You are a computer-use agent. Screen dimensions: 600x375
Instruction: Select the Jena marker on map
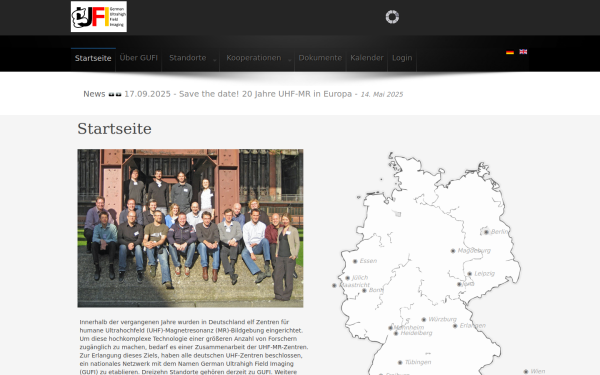459,284
